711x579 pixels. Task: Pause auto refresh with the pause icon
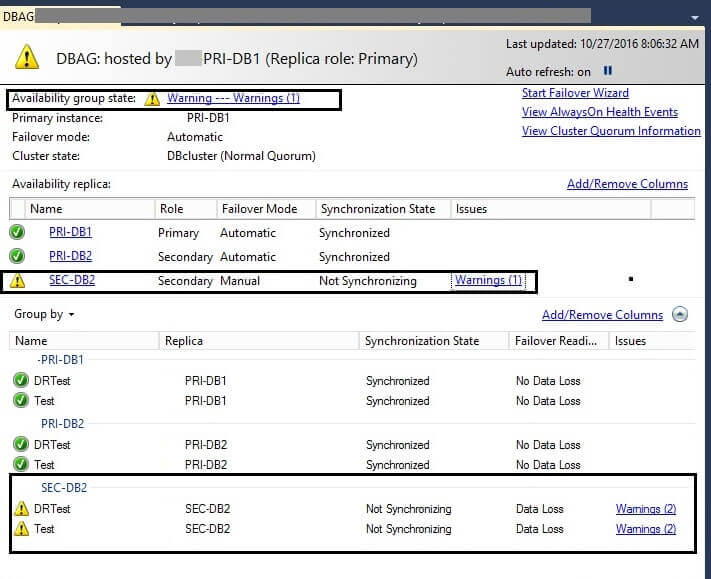tap(607, 71)
